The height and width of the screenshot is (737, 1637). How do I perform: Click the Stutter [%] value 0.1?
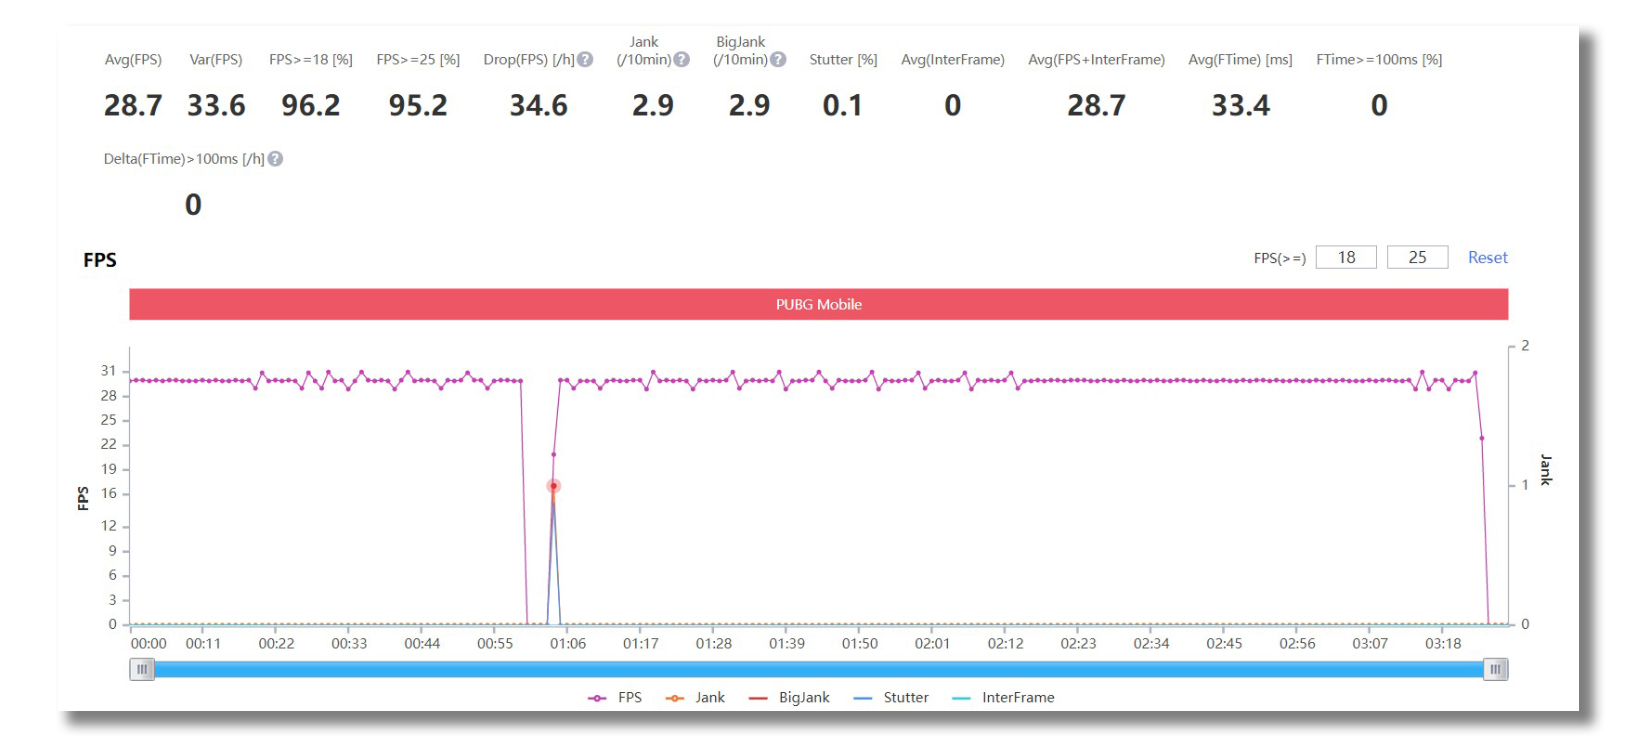click(x=843, y=105)
